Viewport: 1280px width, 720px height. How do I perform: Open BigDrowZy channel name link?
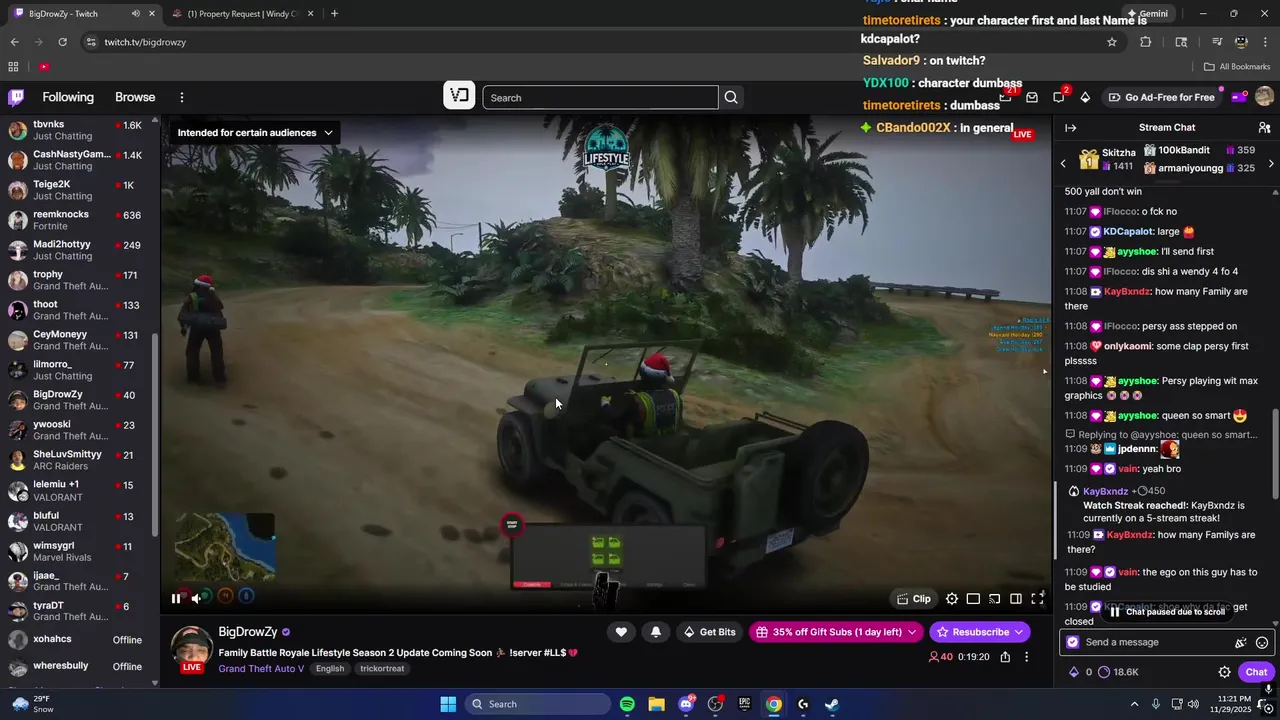coord(248,632)
